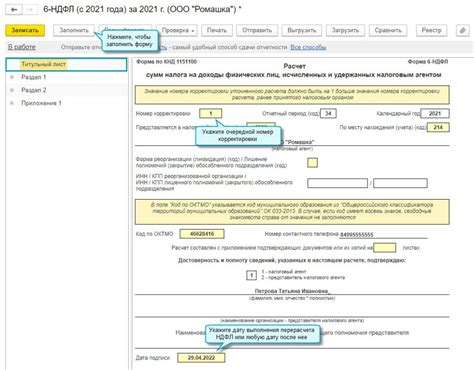
Task: Click the Выгрузить toolbar button
Action: point(302,30)
